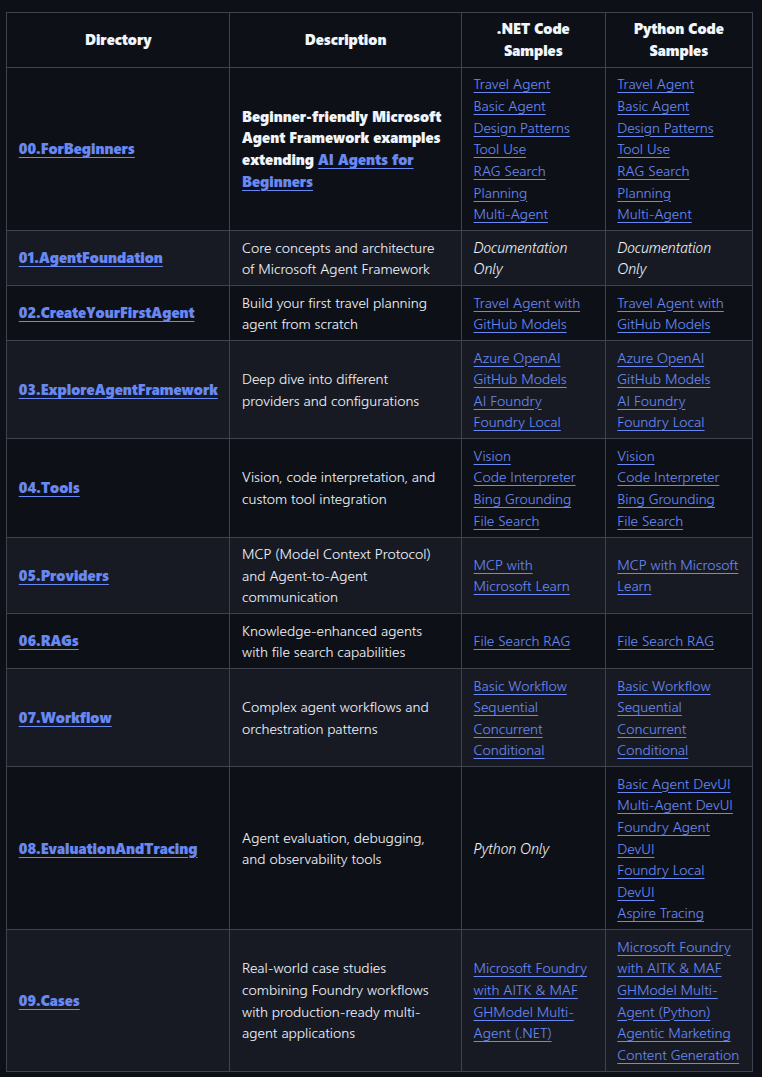Open 03.ExploreAgentFramework directory link
The width and height of the screenshot is (762, 1077).
pos(118,390)
